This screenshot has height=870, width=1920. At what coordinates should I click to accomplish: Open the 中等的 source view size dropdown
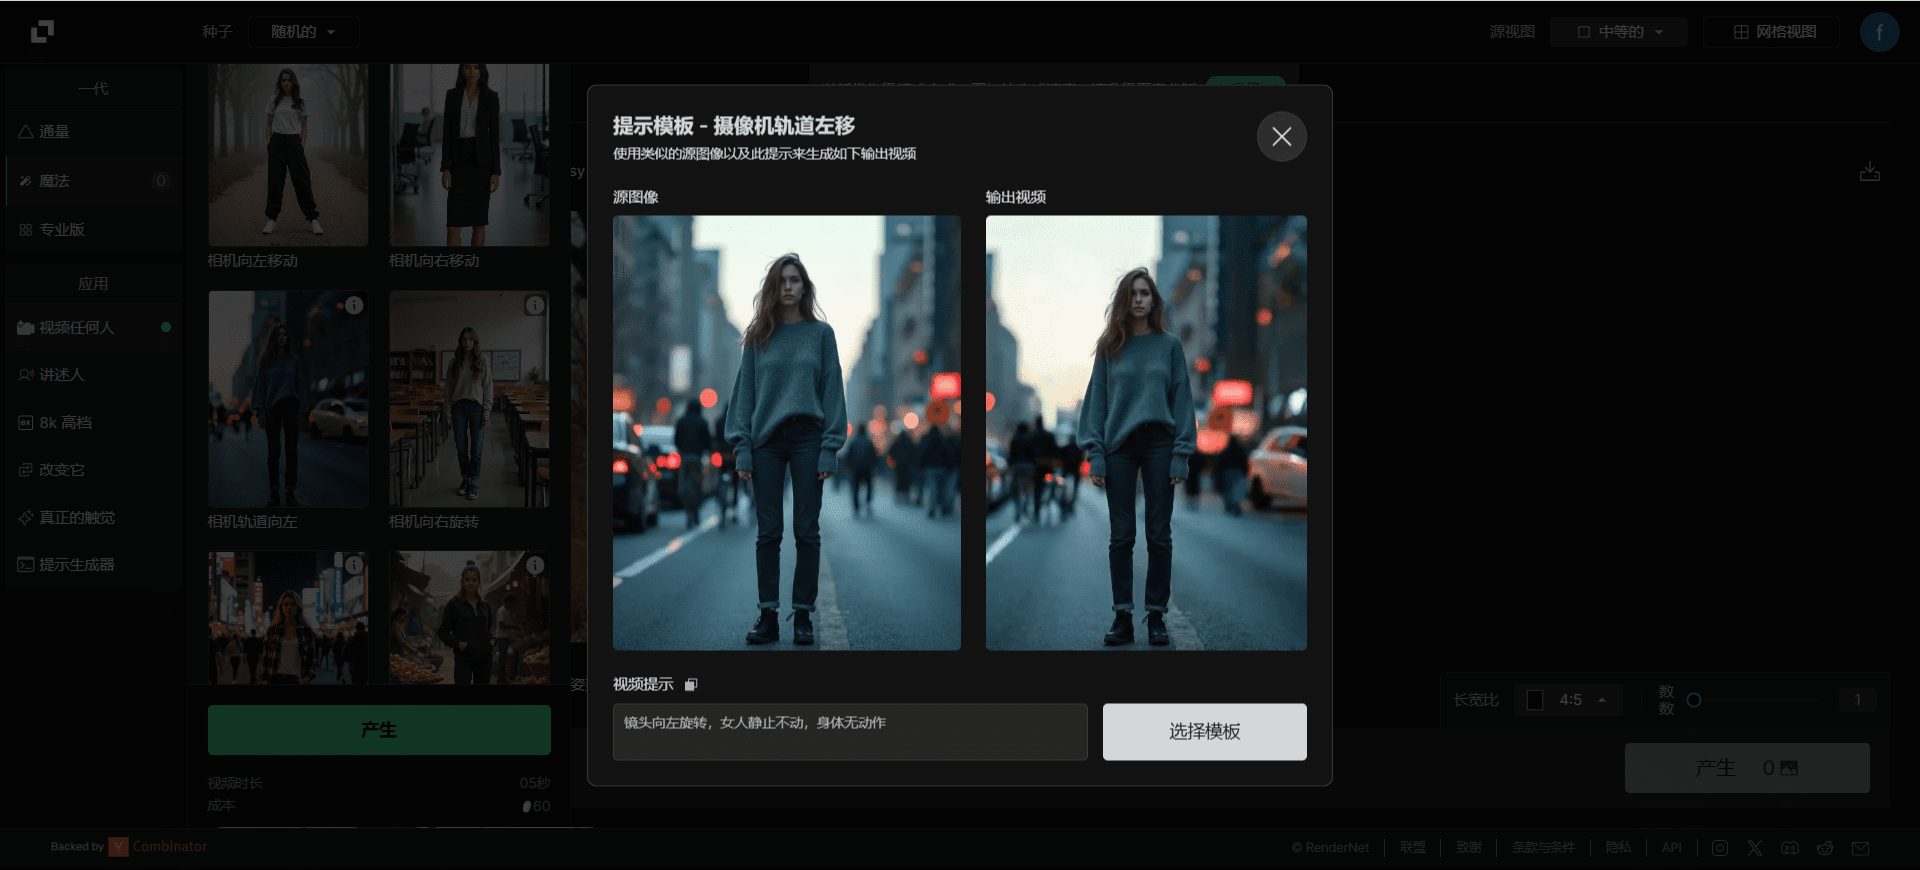click(1619, 32)
